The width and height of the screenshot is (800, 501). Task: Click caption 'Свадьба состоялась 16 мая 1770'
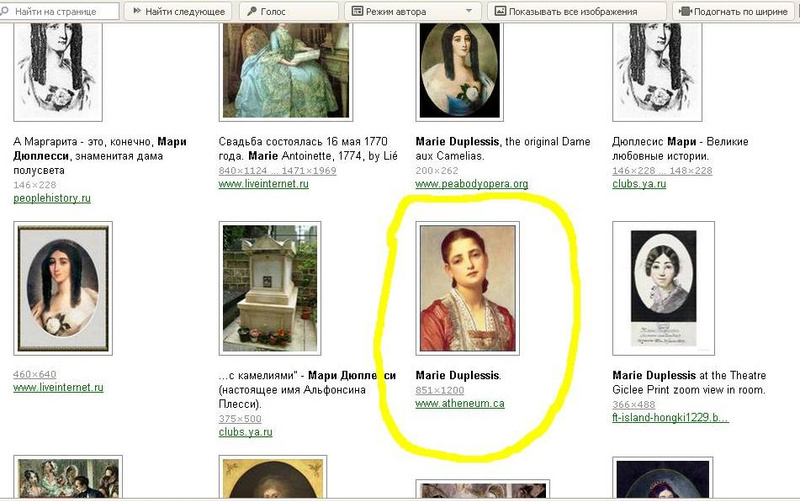coord(303,142)
